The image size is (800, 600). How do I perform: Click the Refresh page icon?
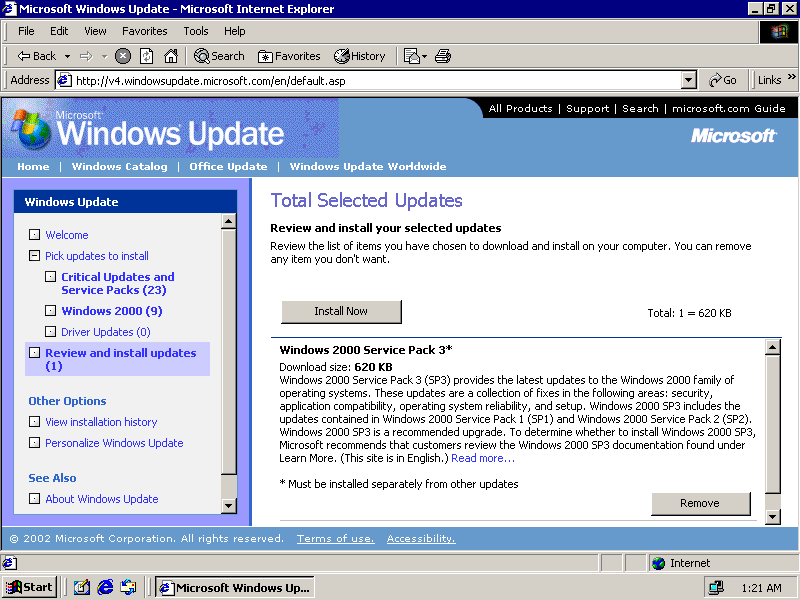(147, 56)
